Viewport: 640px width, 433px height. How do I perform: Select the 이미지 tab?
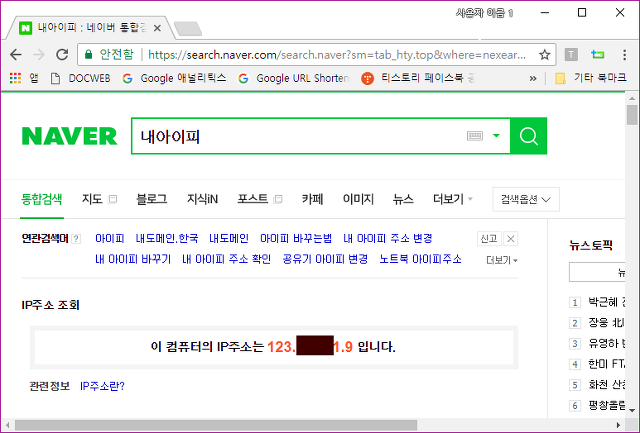click(358, 199)
